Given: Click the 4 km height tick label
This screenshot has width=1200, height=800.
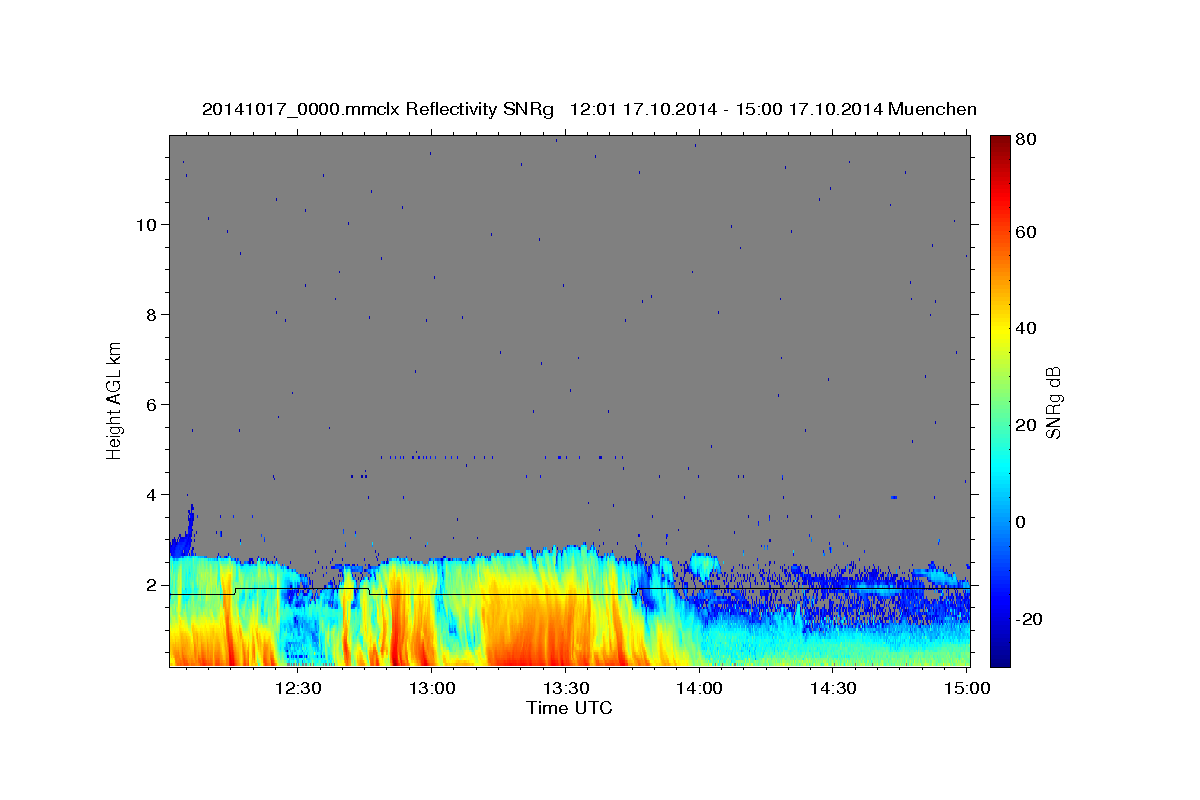Looking at the screenshot, I should pyautogui.click(x=153, y=495).
